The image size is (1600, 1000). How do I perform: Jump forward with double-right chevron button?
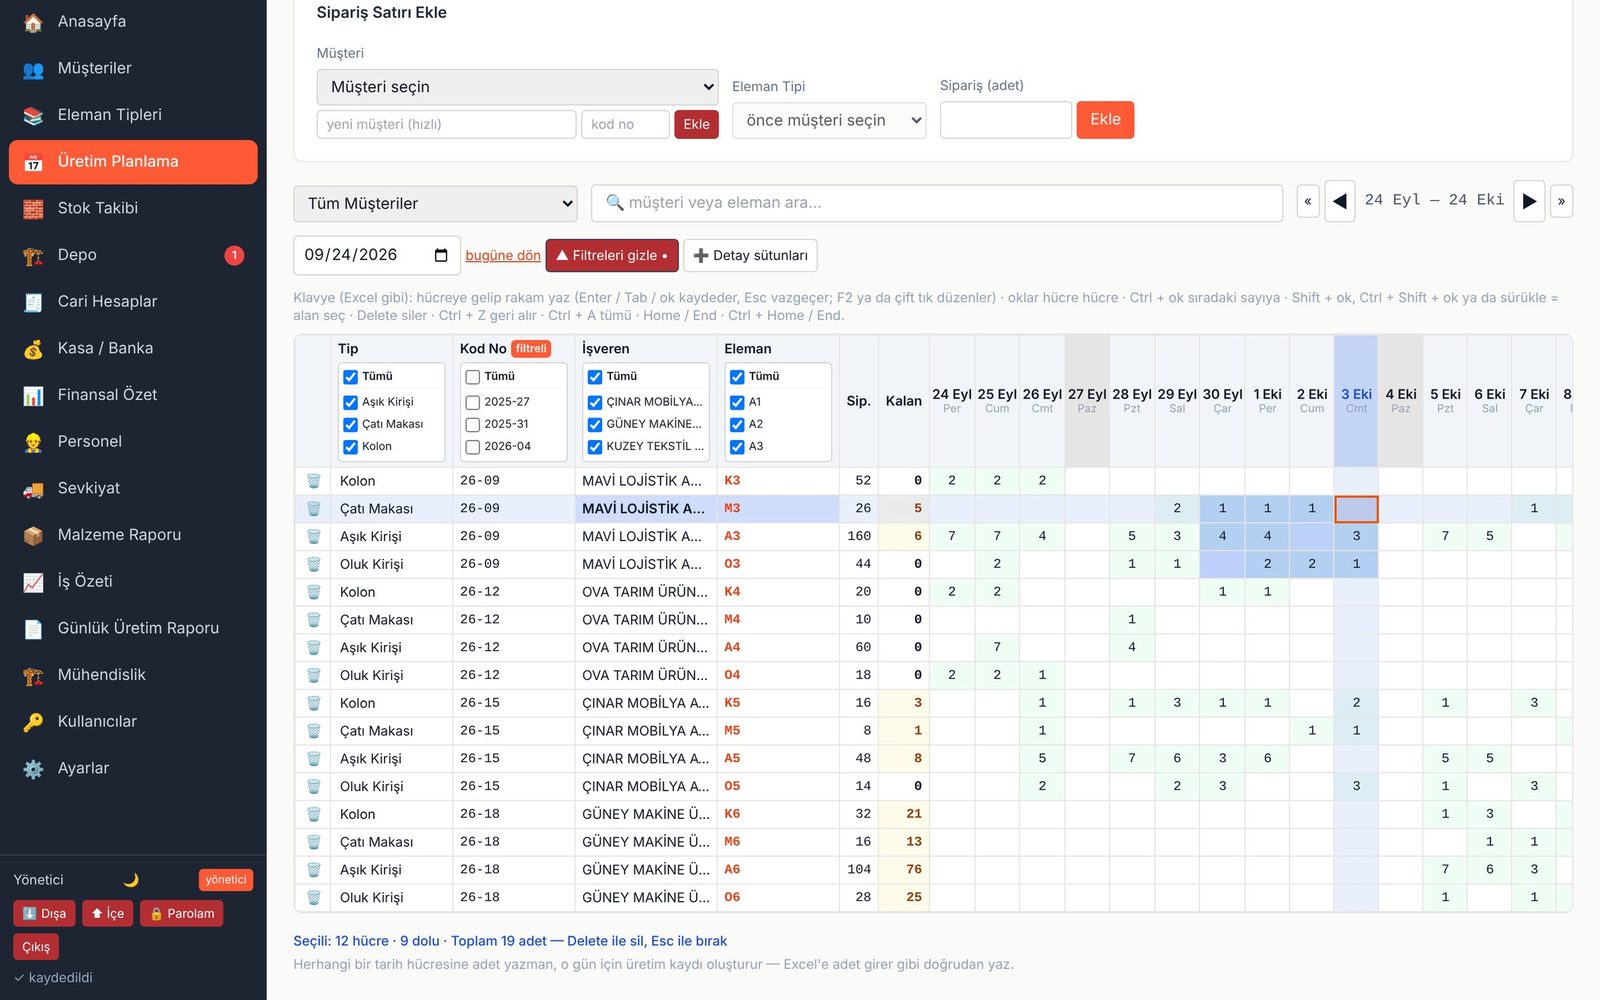coord(1561,201)
